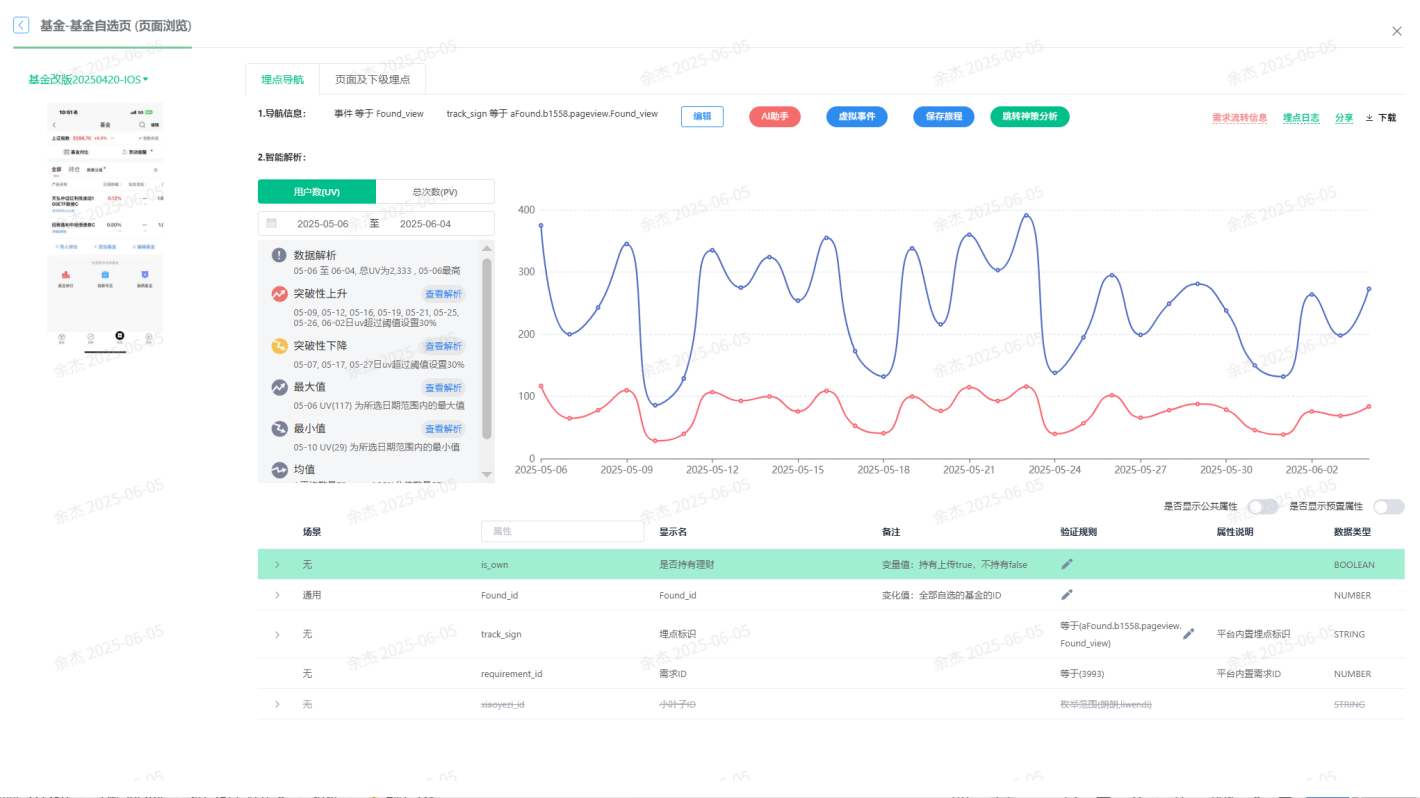The width and height of the screenshot is (1420, 798).
Task: Open the 需求流转信息 link
Action: click(x=1240, y=117)
